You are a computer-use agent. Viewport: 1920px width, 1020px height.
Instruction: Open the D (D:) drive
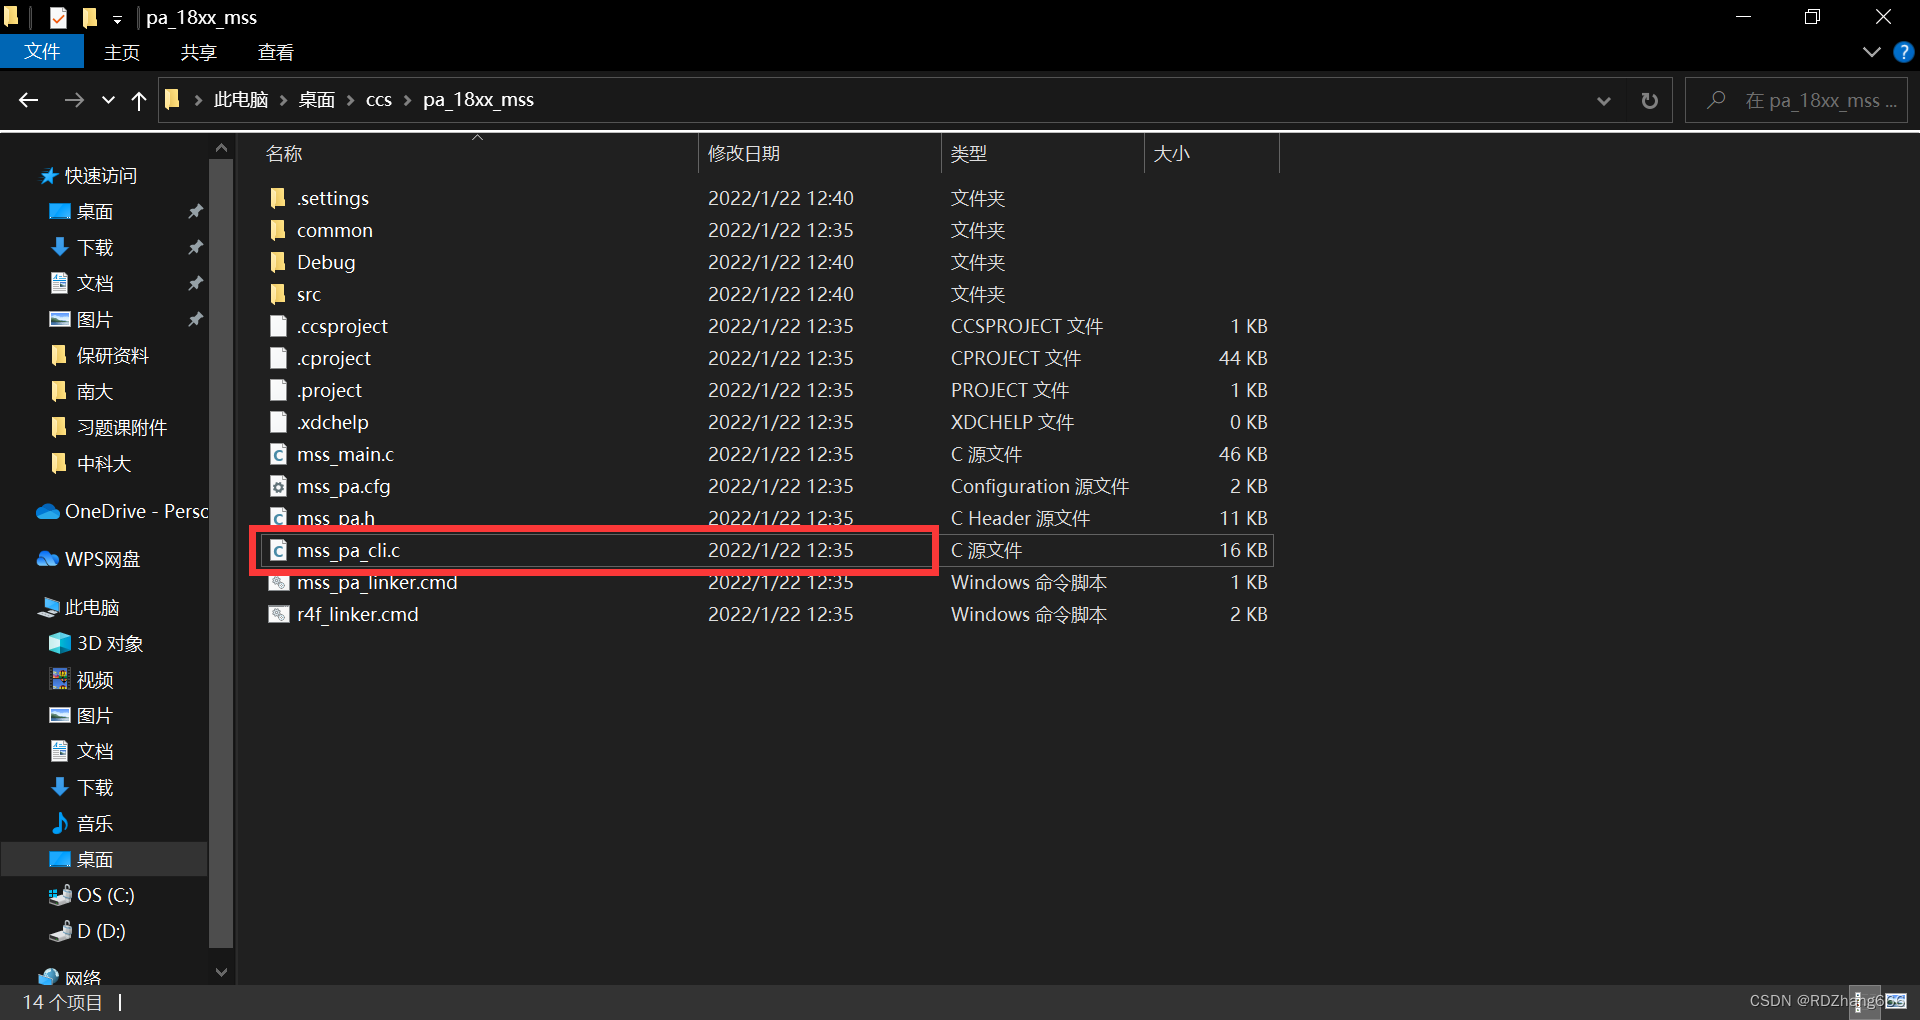pyautogui.click(x=100, y=932)
